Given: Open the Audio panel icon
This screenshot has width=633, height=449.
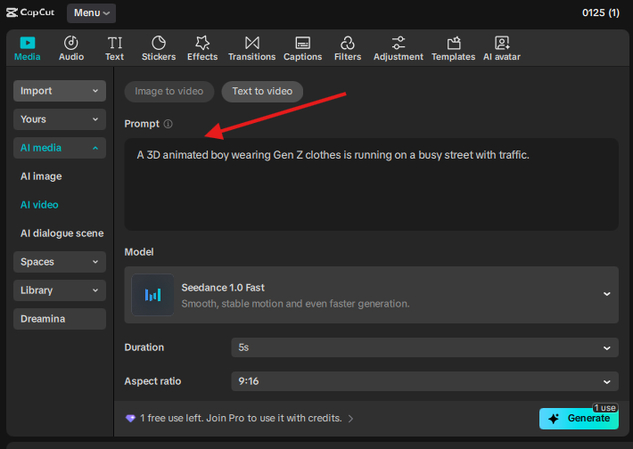Looking at the screenshot, I should pos(71,48).
